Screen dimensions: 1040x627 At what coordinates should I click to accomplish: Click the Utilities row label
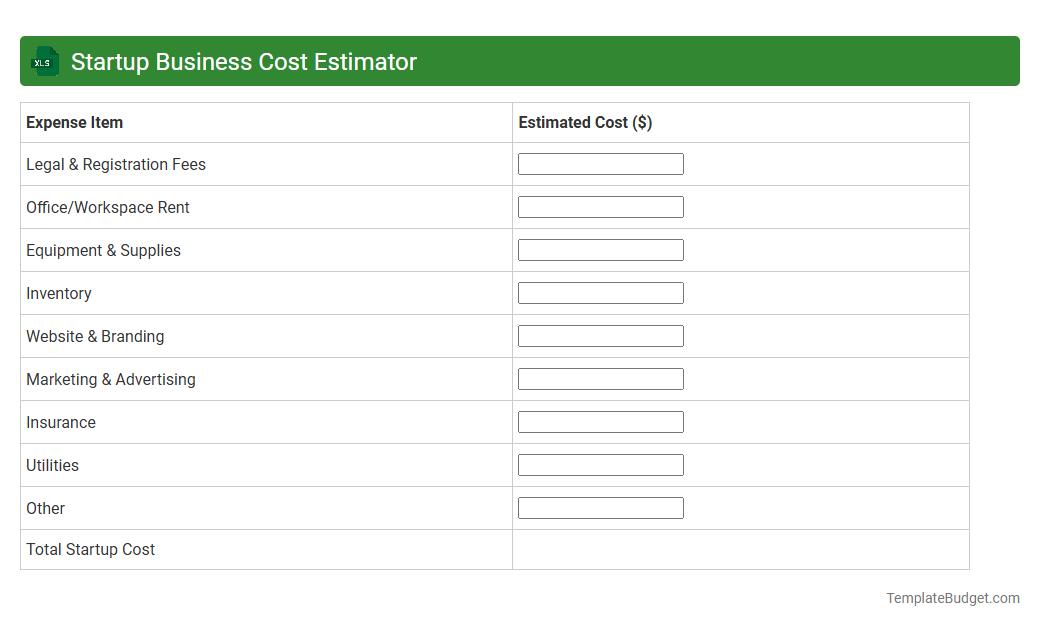point(52,465)
